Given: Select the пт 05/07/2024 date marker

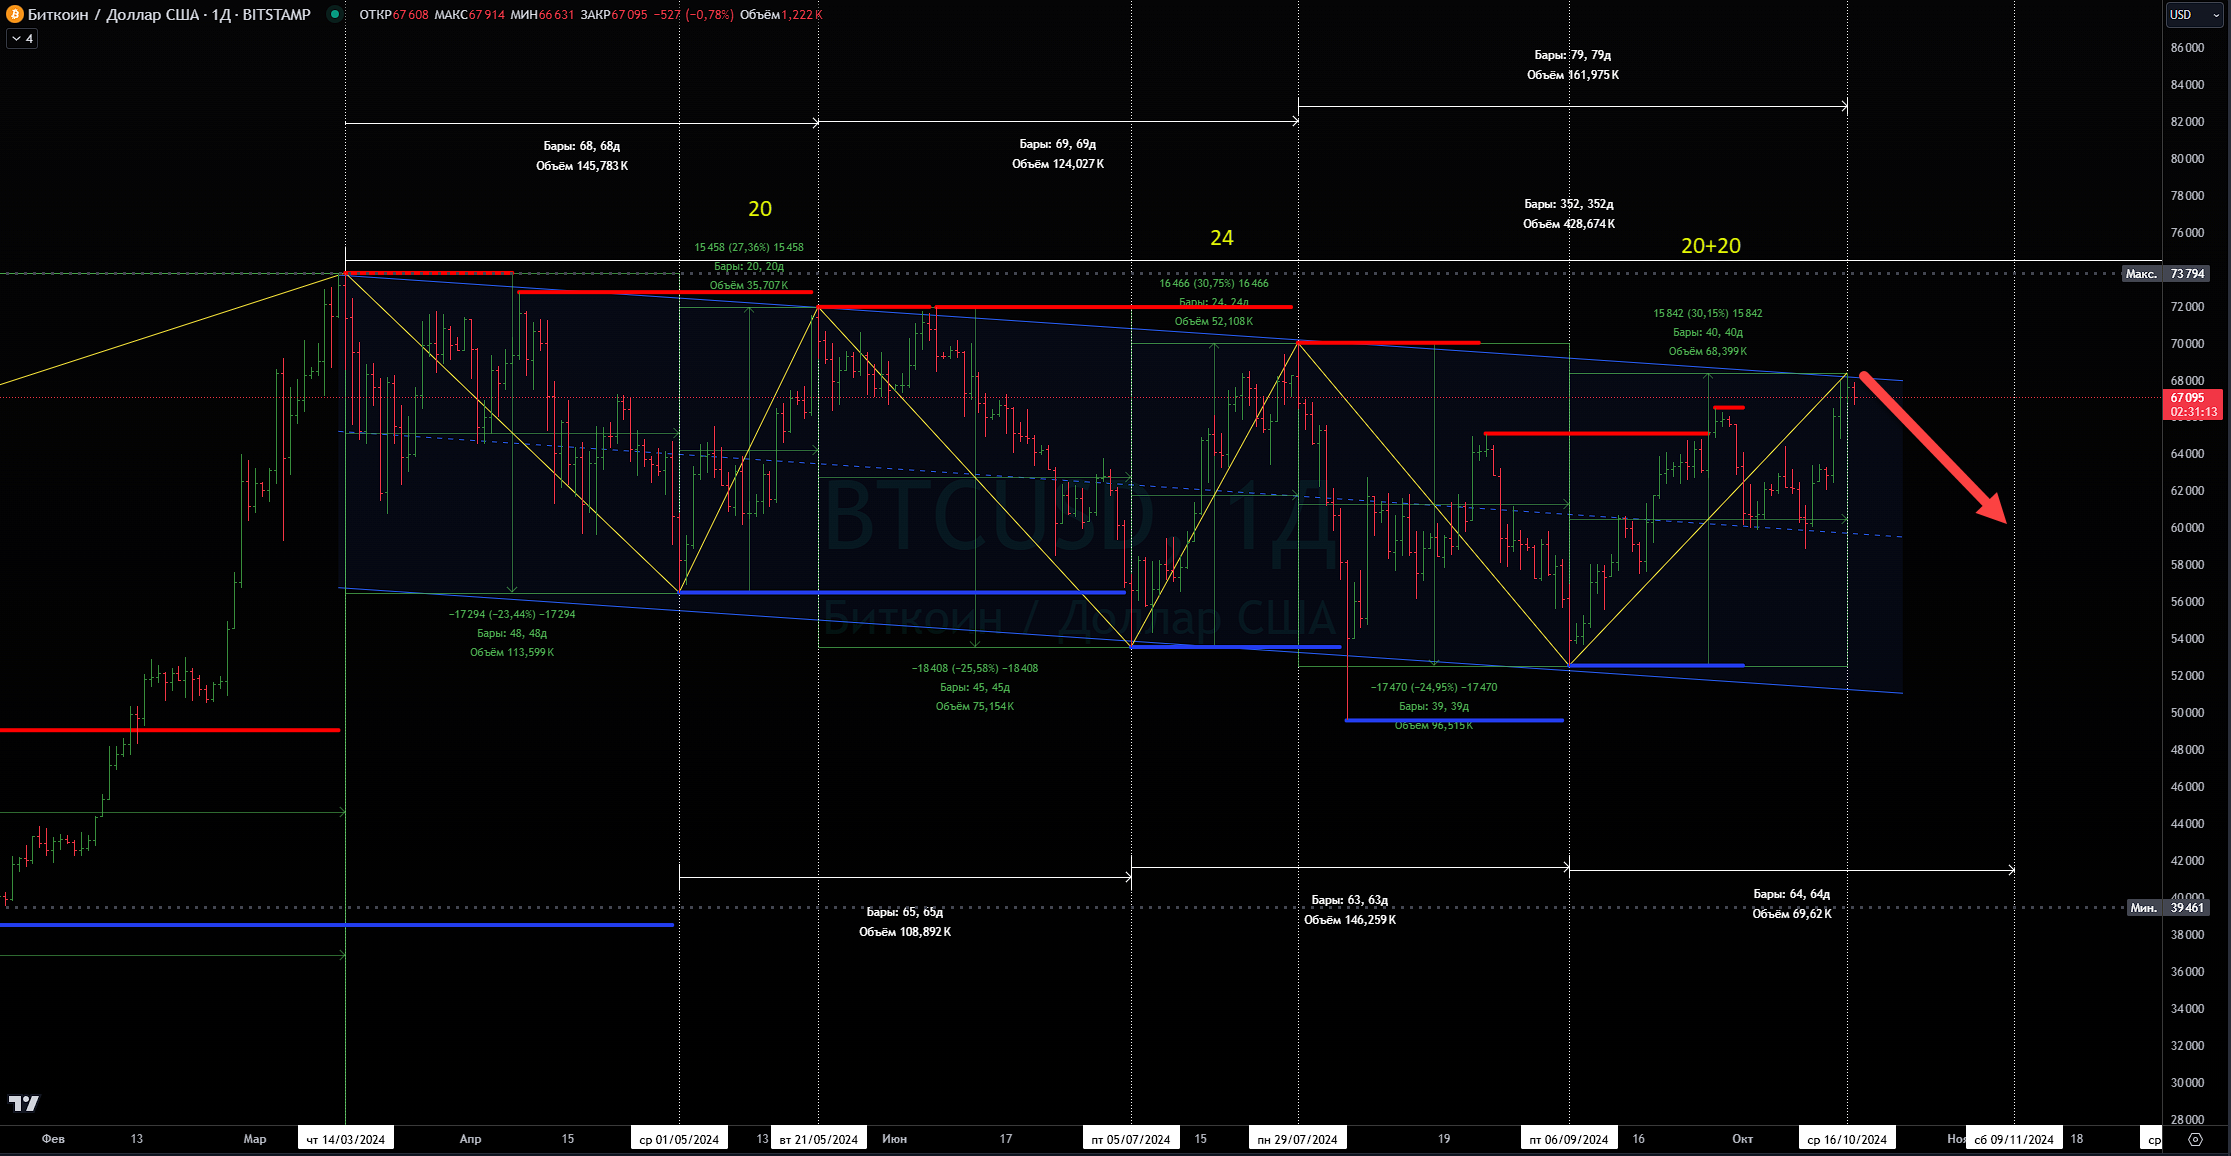Looking at the screenshot, I should [x=1131, y=1139].
